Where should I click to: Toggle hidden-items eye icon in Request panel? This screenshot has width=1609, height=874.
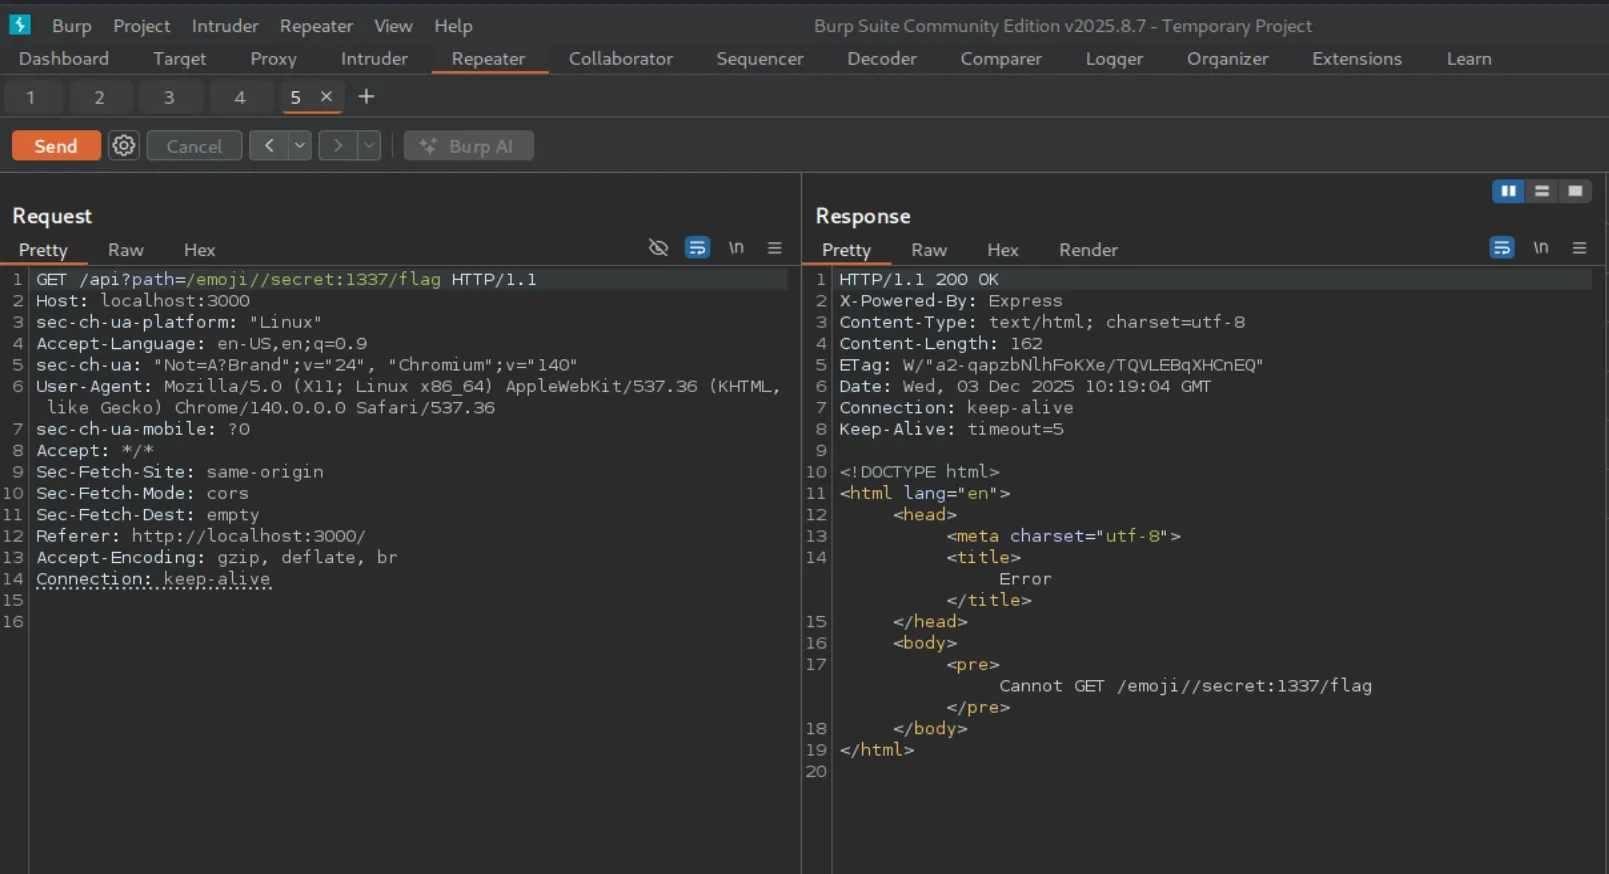(658, 248)
